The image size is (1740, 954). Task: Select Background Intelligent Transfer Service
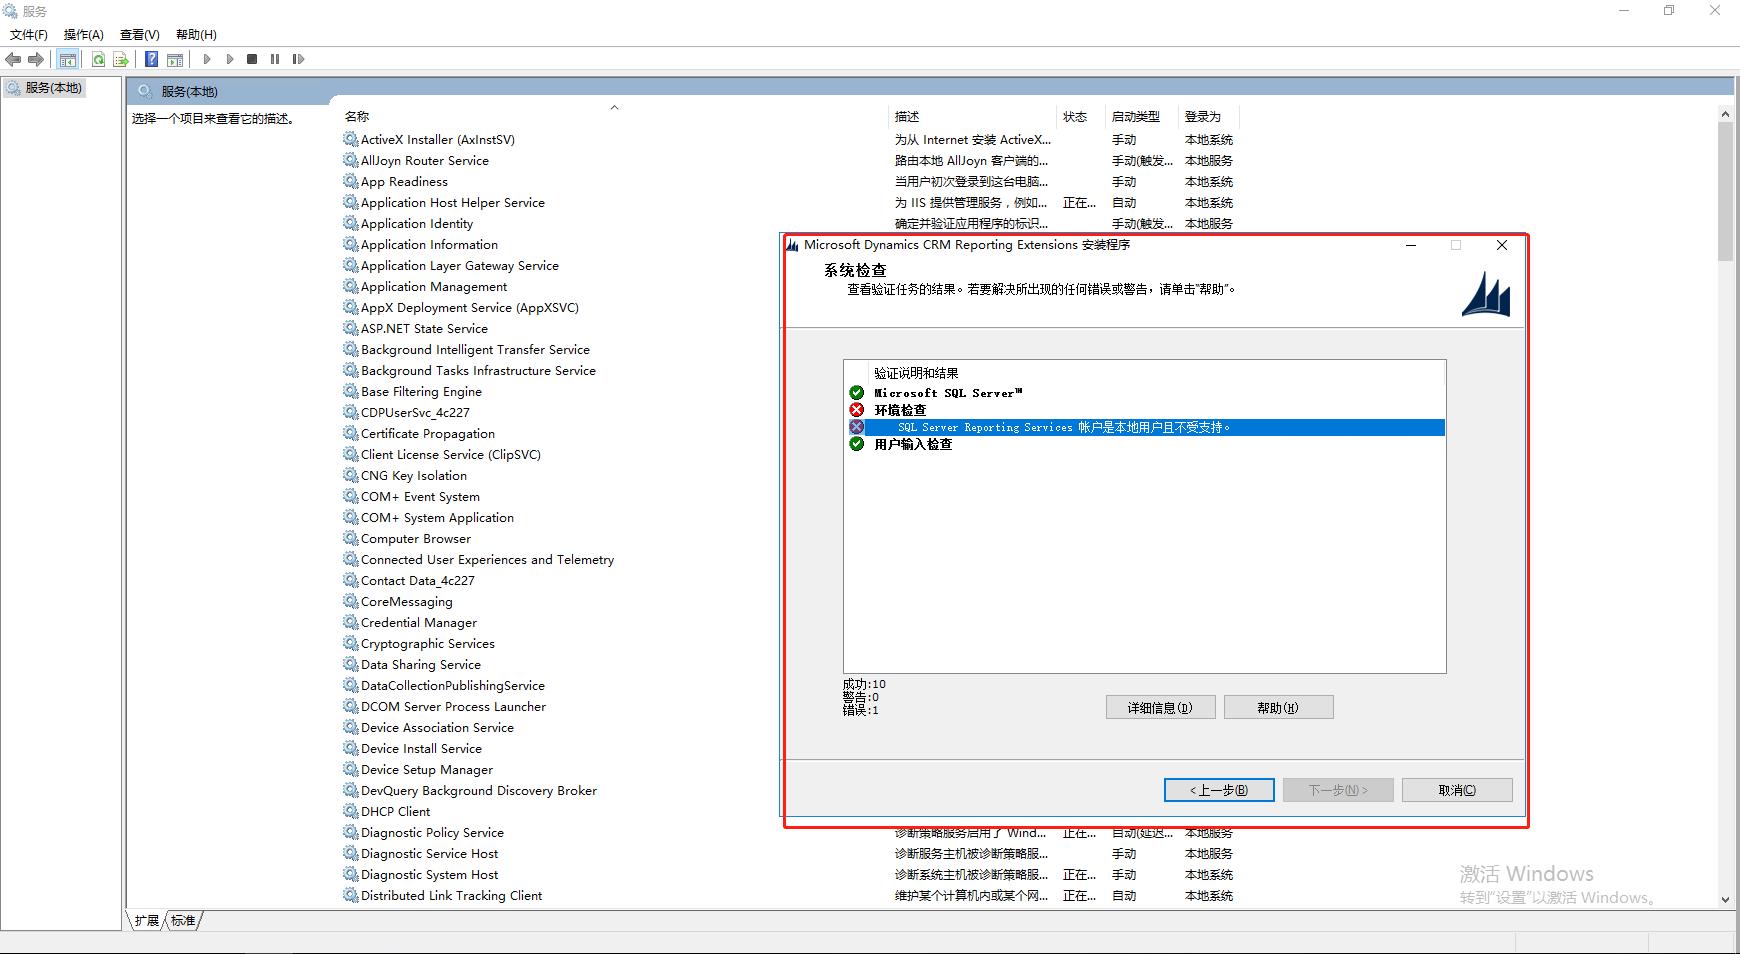[475, 349]
